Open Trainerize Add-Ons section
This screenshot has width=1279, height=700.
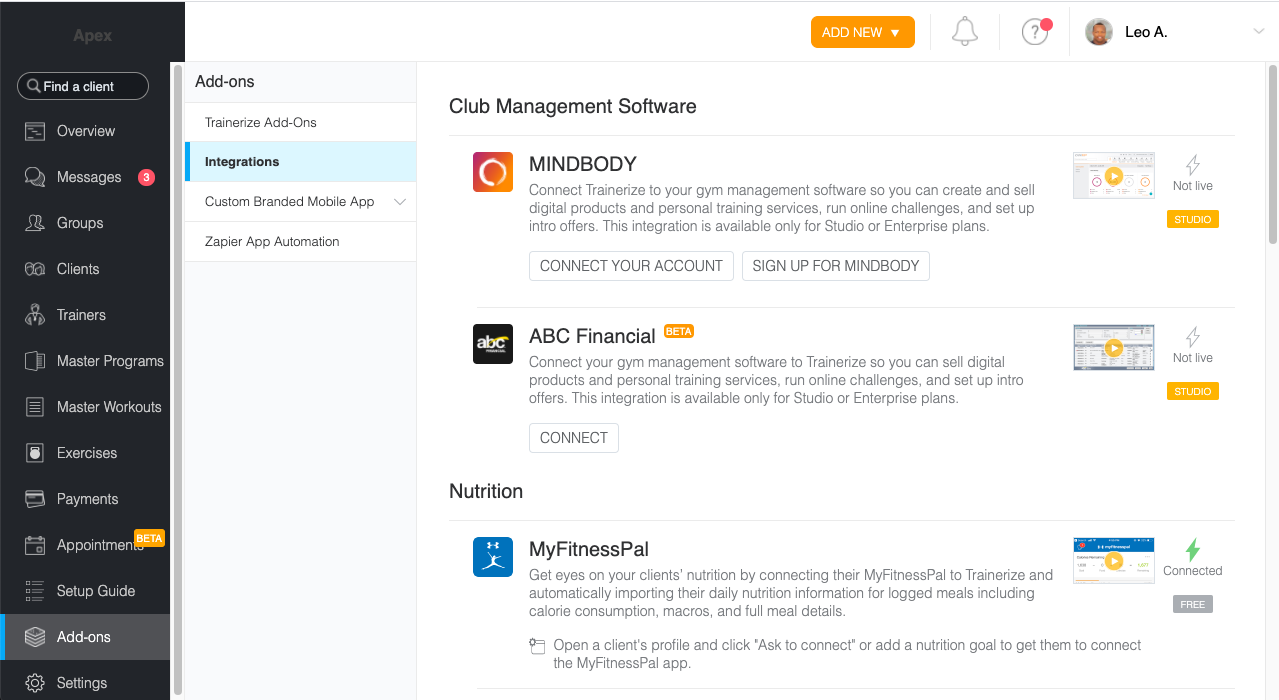coord(300,122)
